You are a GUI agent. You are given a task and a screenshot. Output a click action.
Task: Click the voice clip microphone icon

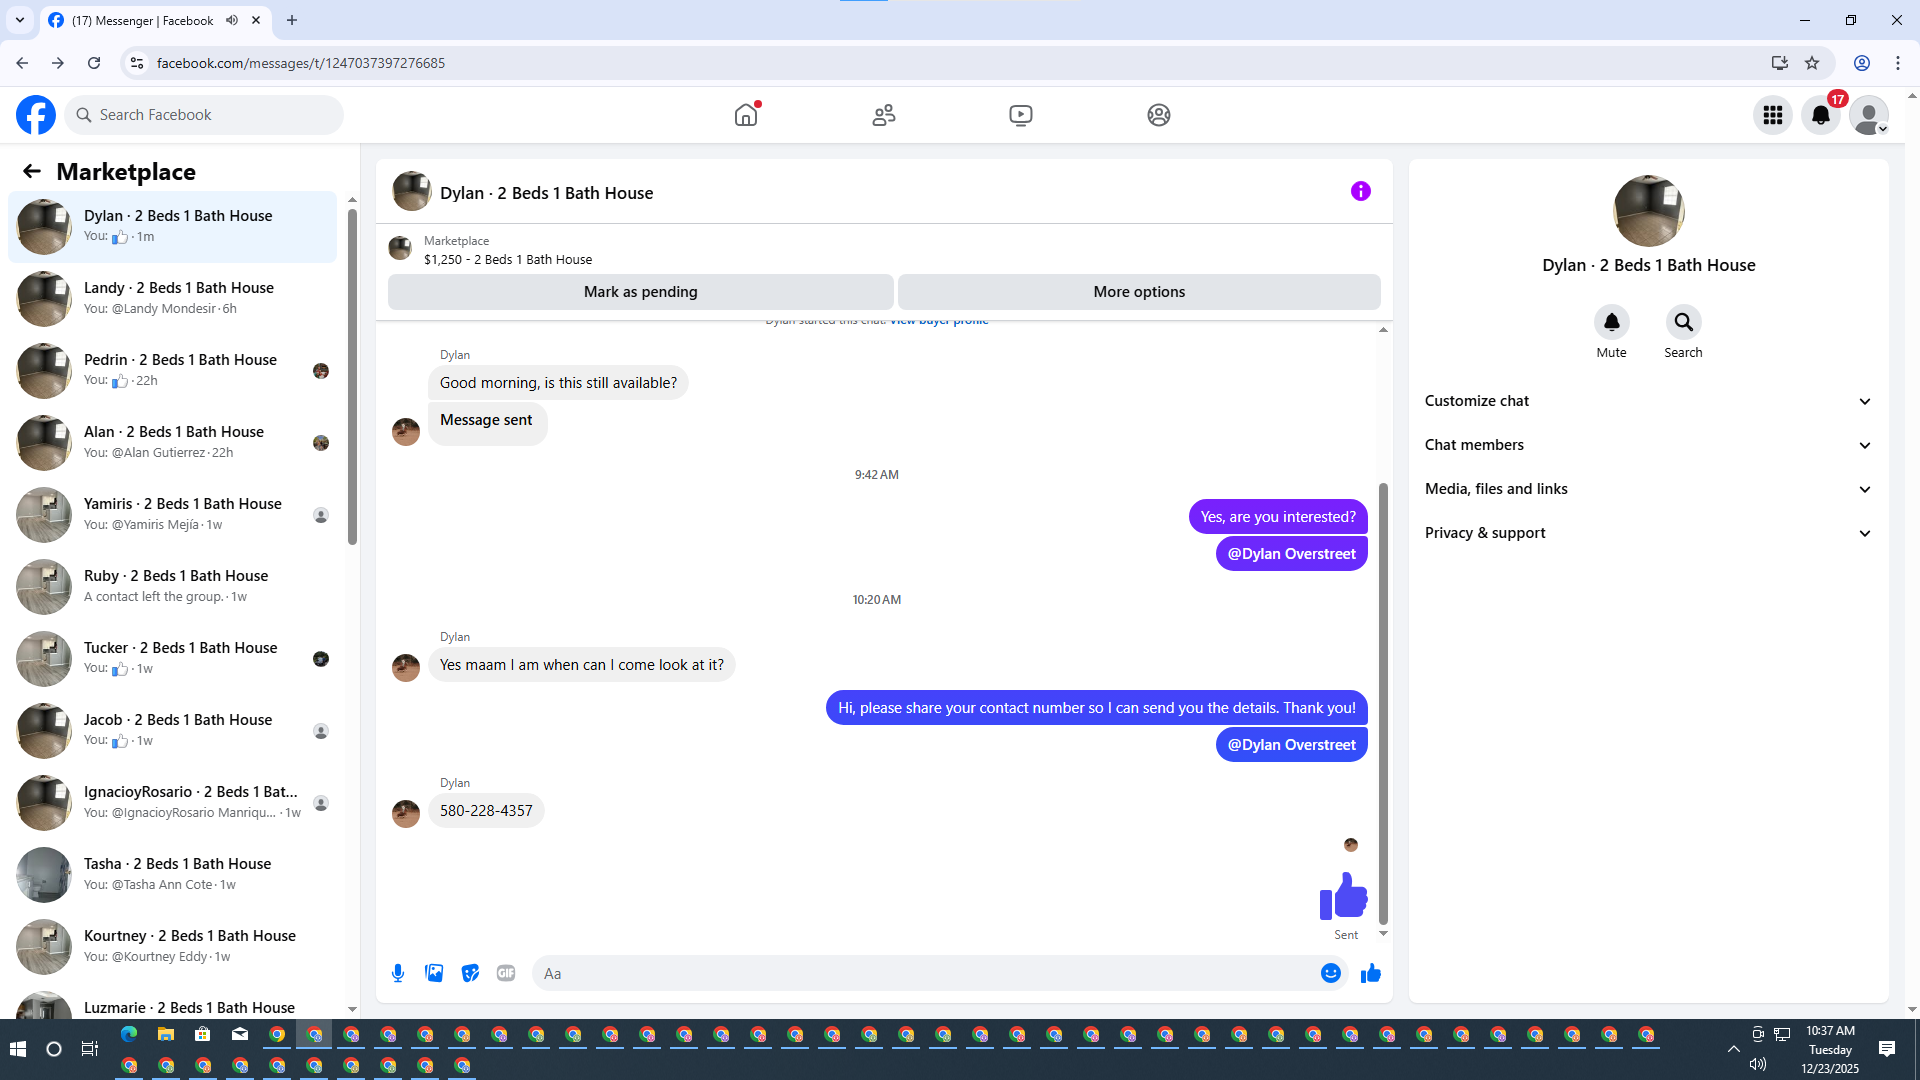click(x=398, y=973)
